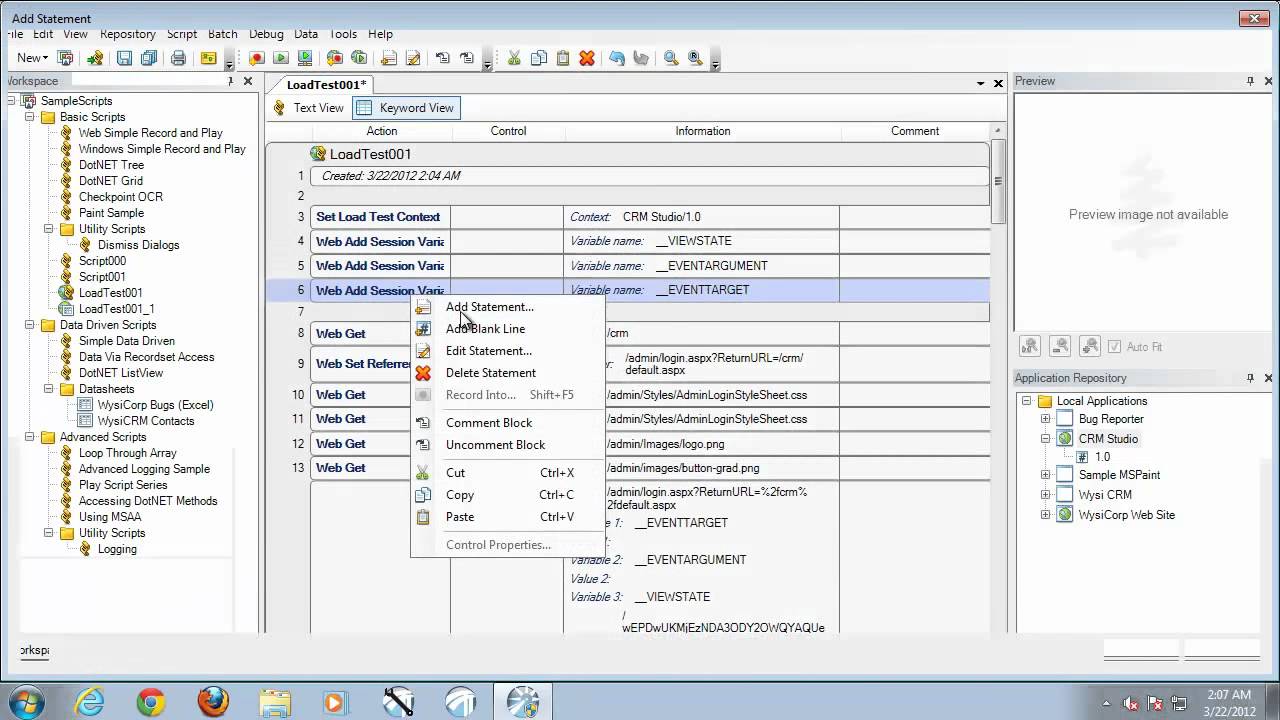The image size is (1280, 720).
Task: Pin the Application Repository panel
Action: pos(1250,378)
